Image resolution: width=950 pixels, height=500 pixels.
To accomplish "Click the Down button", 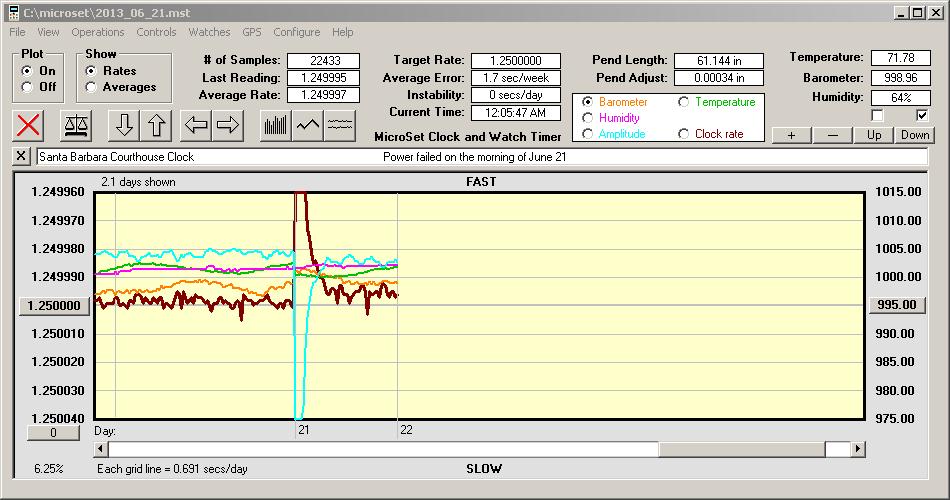I will point(915,135).
